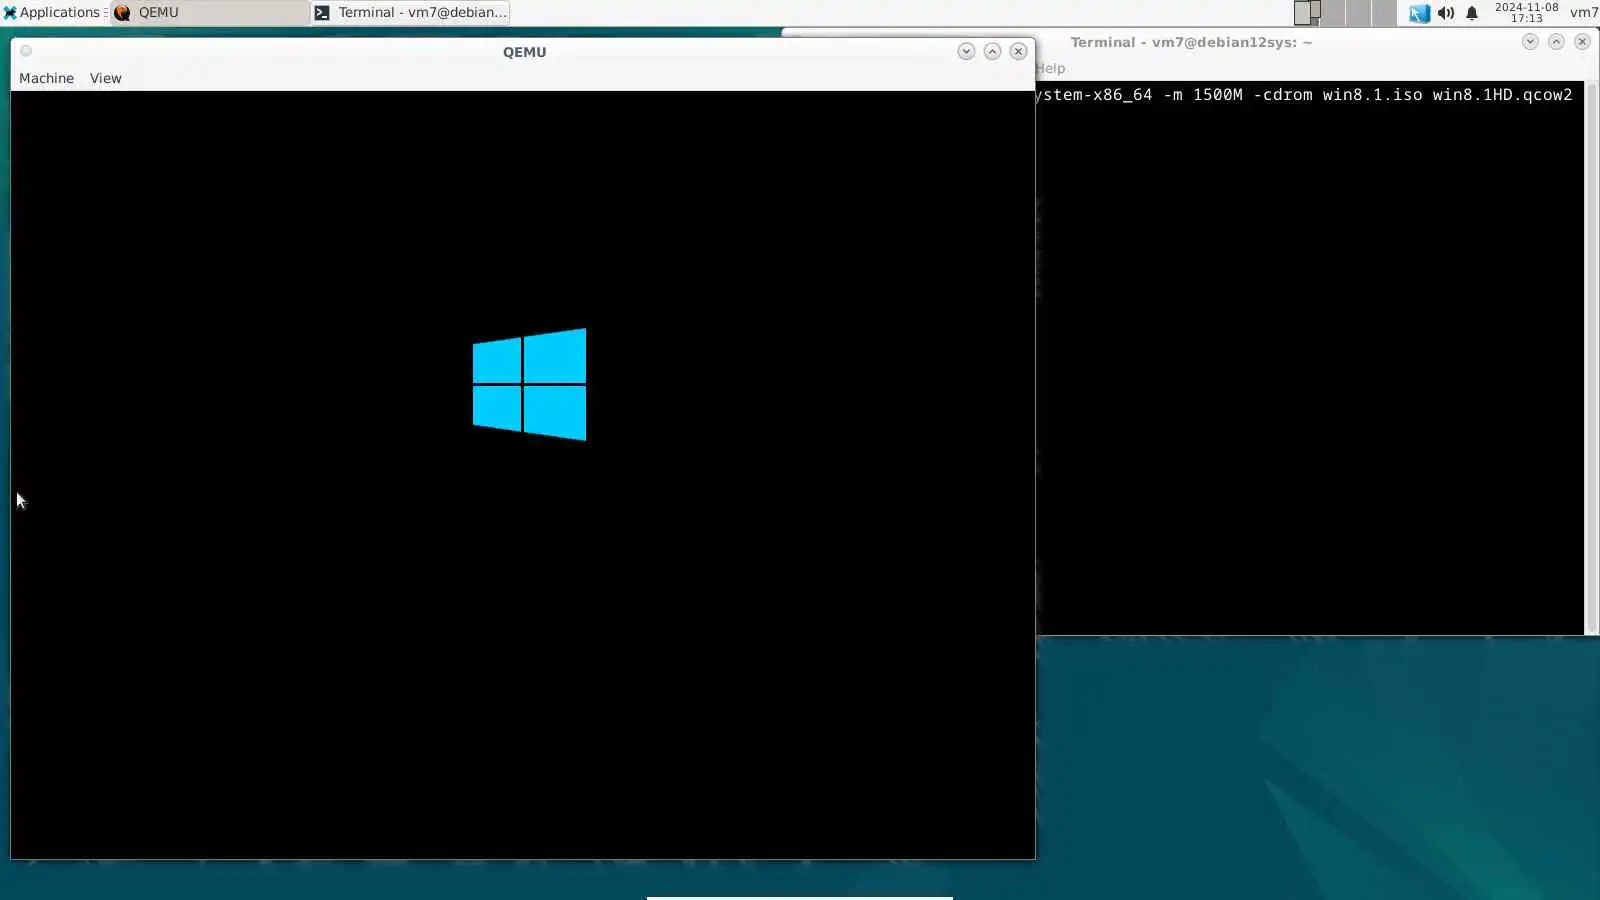Image resolution: width=1600 pixels, height=900 pixels.
Task: Close the Terminal window
Action: (1582, 41)
